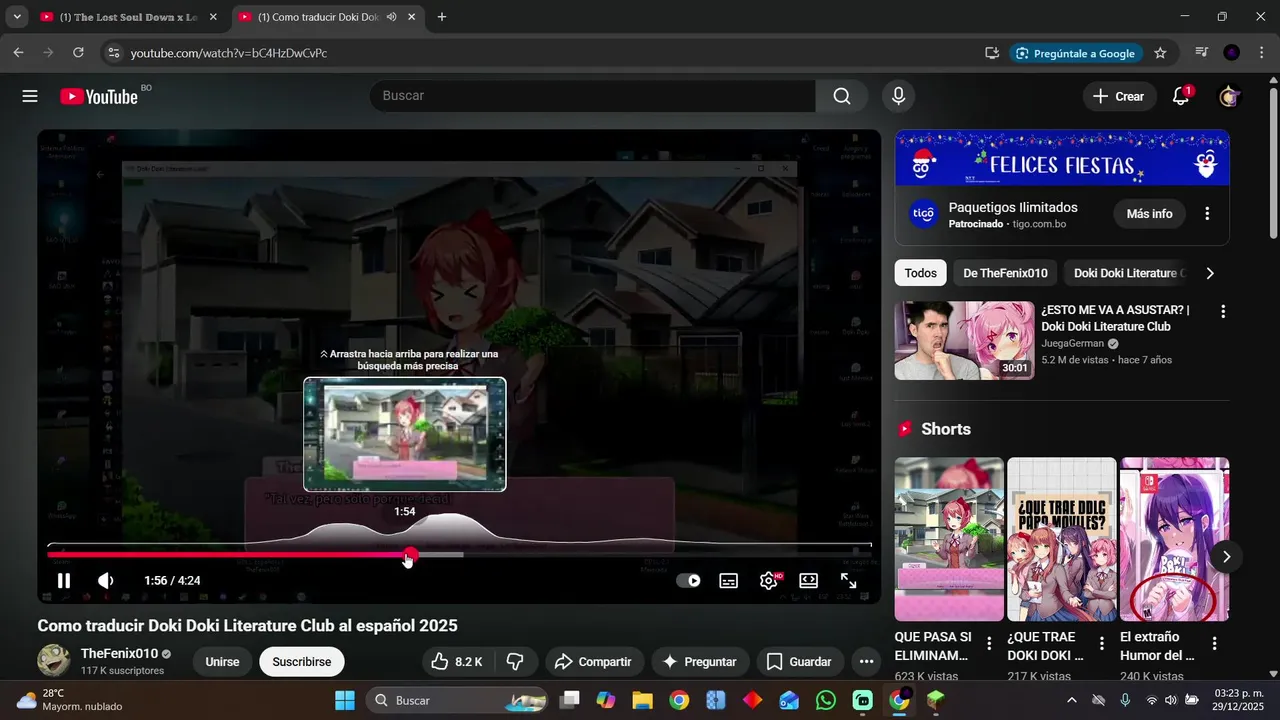1280x720 pixels.
Task: Click Más info on Tigo ad
Action: 1149,214
